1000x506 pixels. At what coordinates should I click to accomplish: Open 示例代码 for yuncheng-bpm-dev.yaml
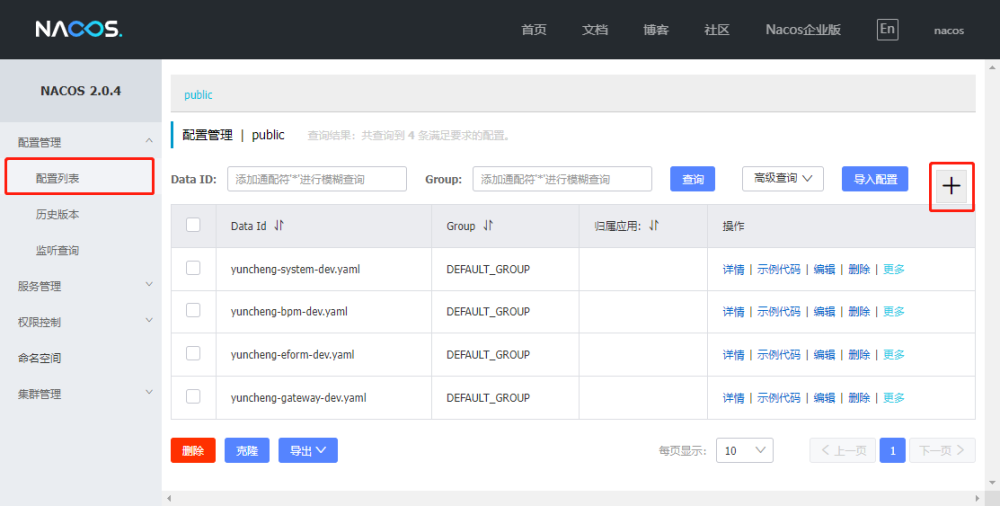click(779, 311)
